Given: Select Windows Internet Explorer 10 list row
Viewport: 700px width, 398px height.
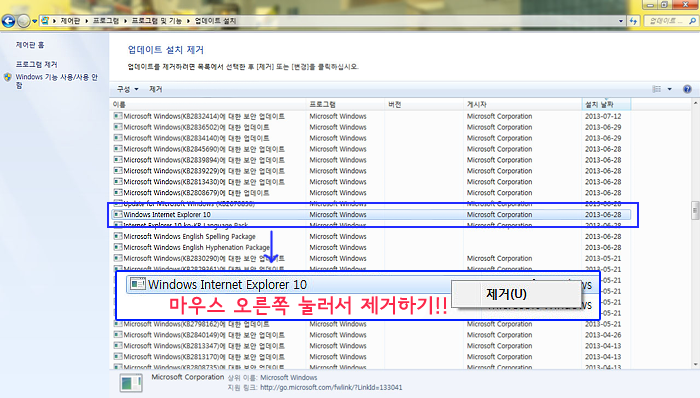Looking at the screenshot, I should click(371, 215).
